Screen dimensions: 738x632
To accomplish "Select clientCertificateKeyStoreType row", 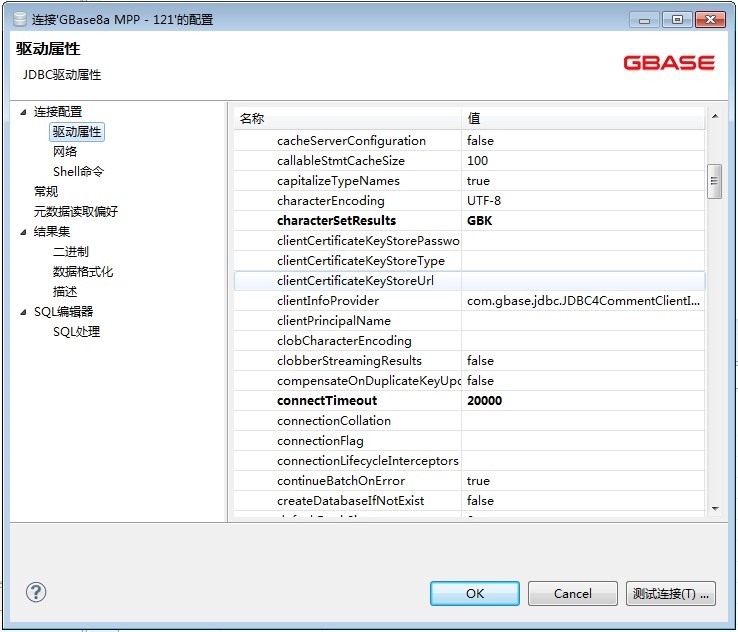I will tap(469, 261).
